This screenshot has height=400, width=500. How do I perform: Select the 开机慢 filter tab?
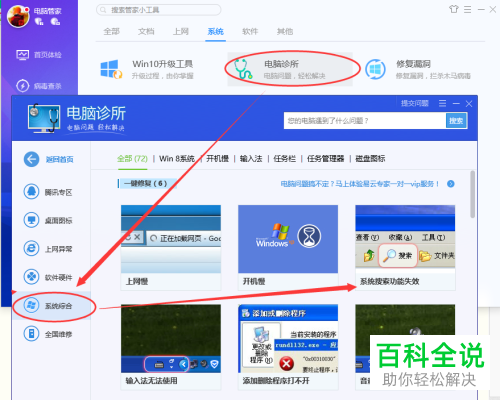point(217,159)
